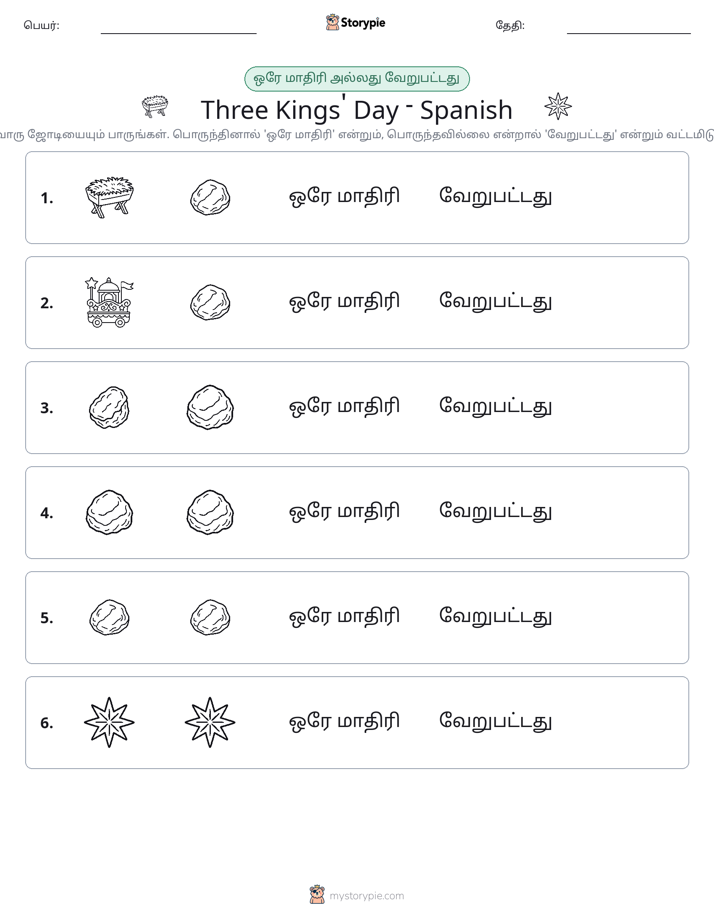Click the star icon beside the title
The height and width of the screenshot is (924, 714).
[x=557, y=106]
